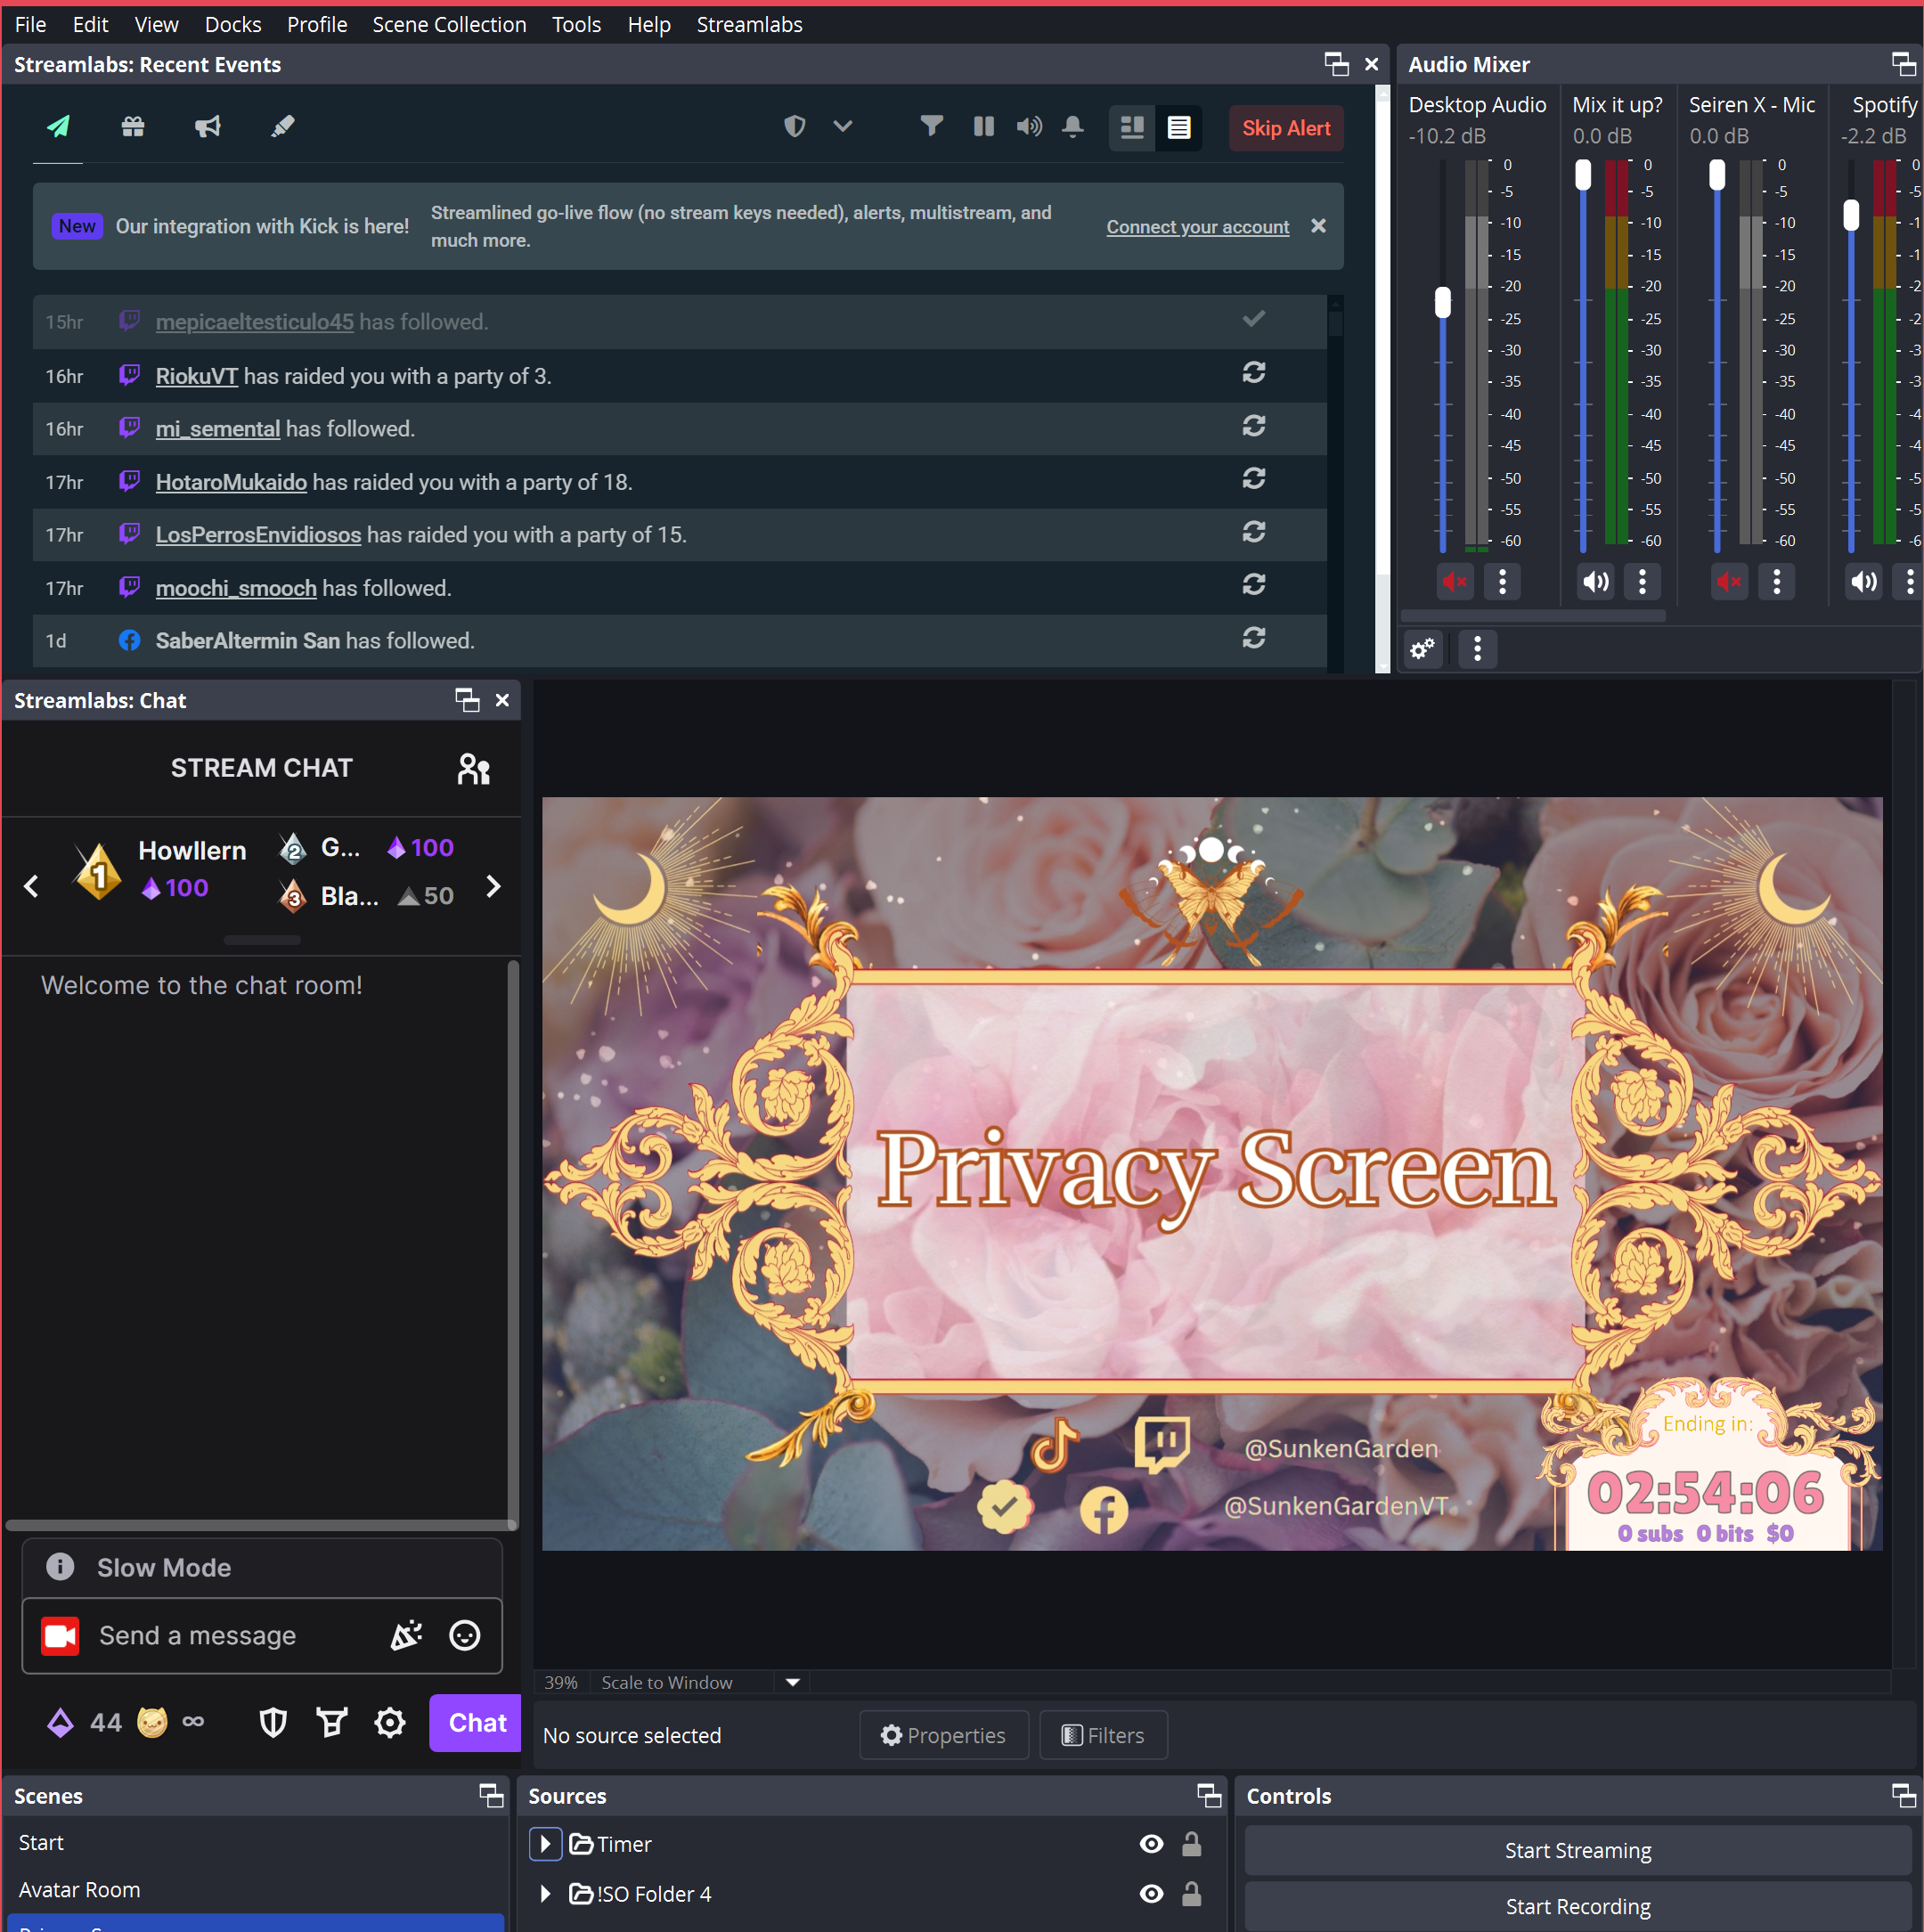1924x1932 pixels.
Task: Expand the Timer source group
Action: 545,1844
